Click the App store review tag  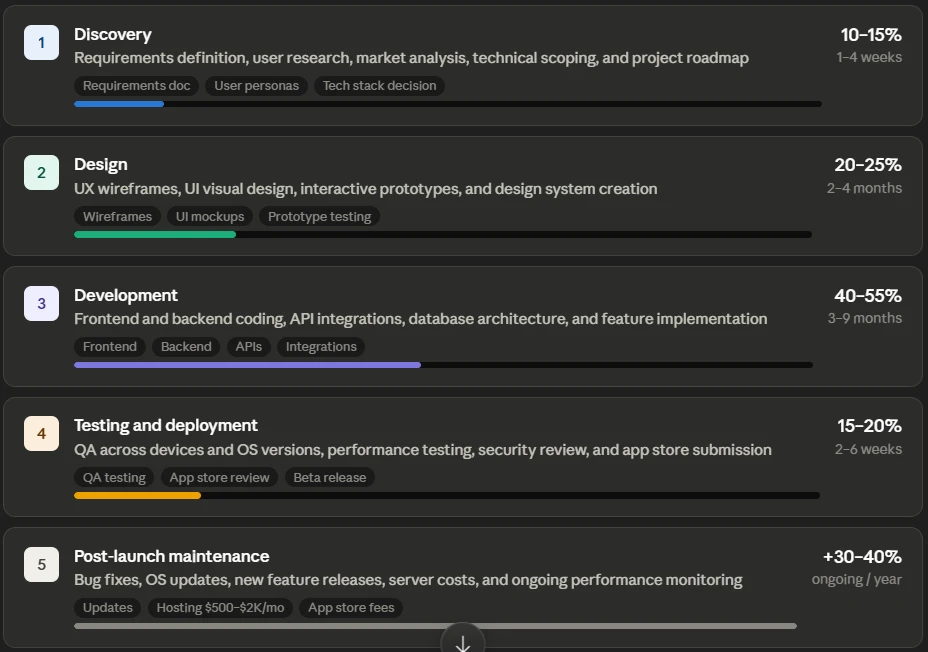tap(220, 477)
